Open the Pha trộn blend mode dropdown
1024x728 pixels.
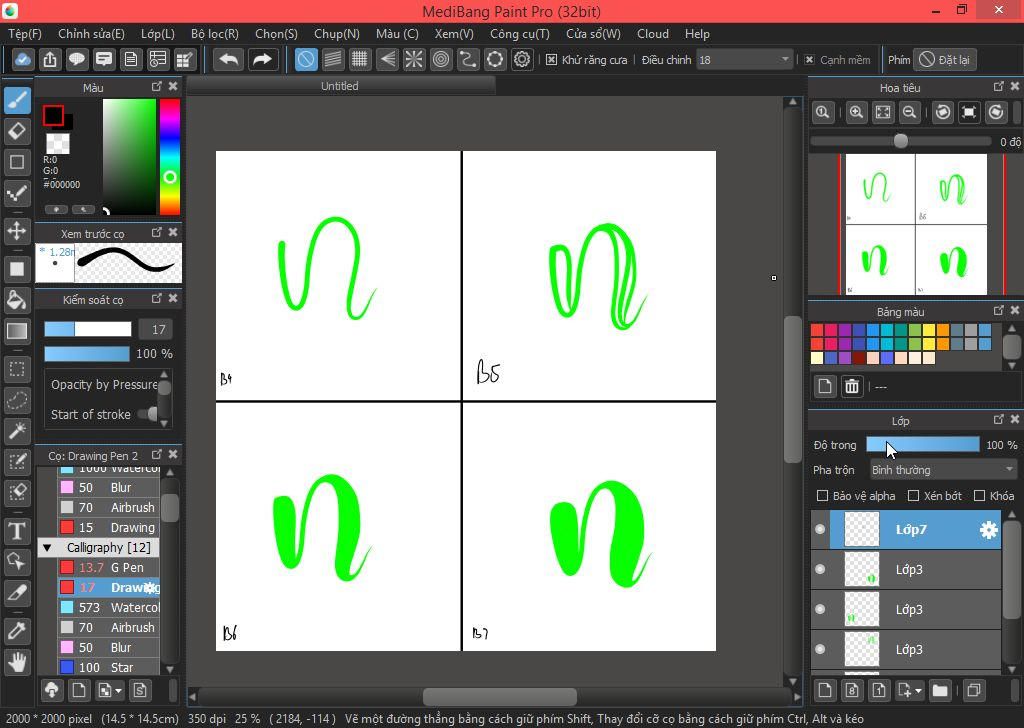point(942,470)
